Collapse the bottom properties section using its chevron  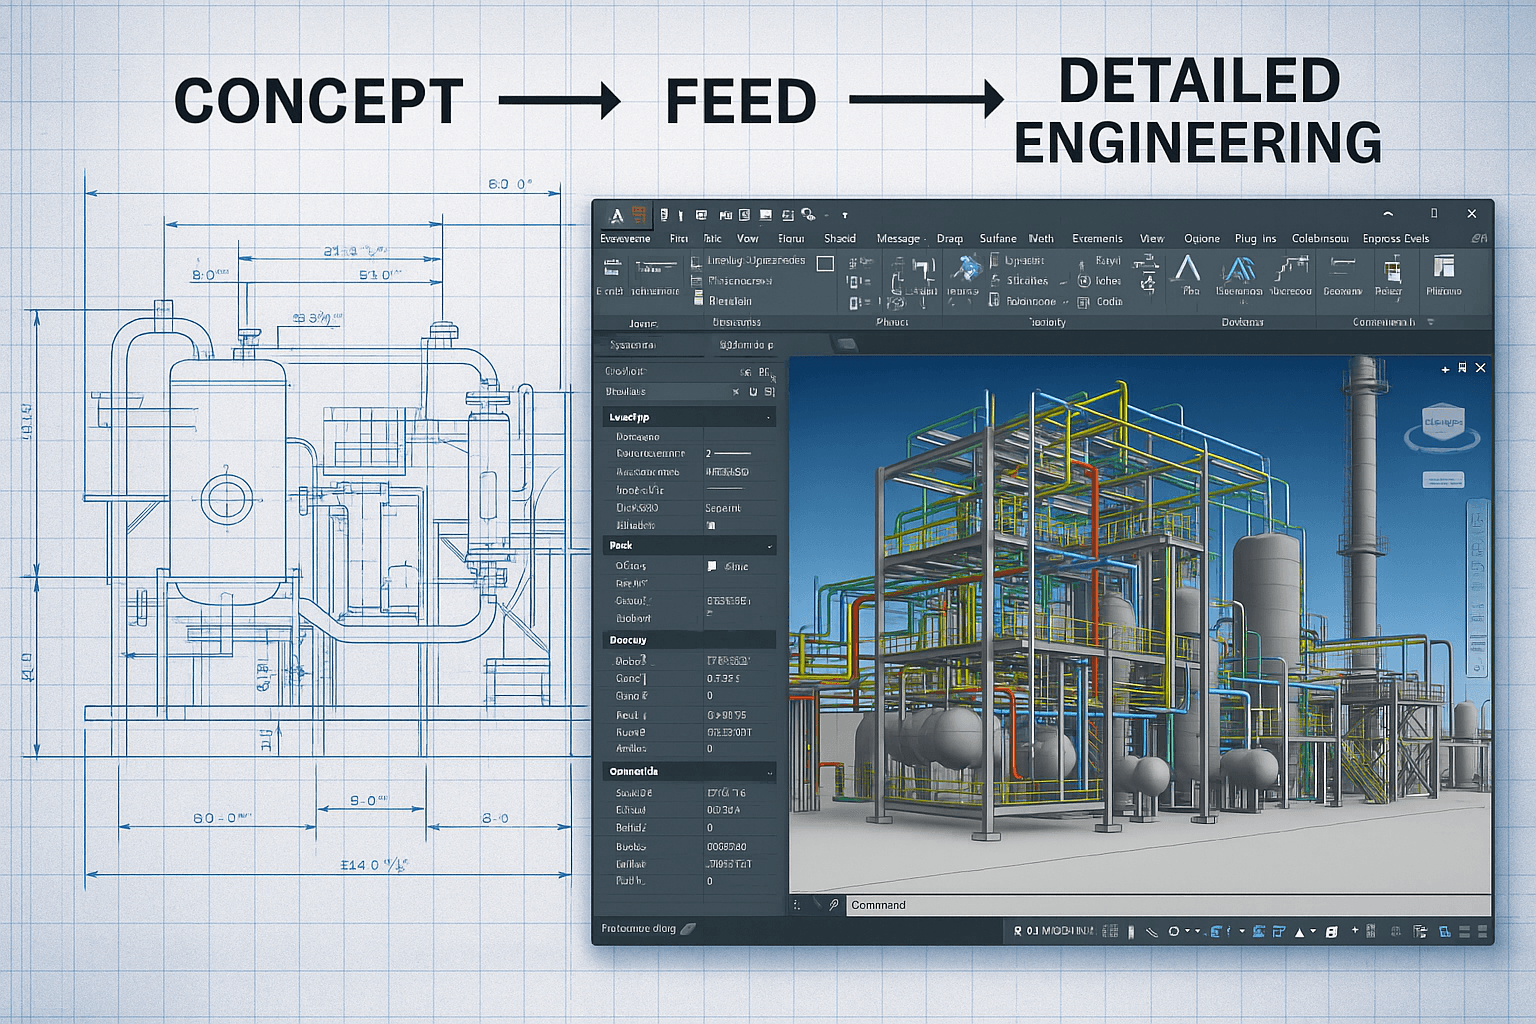(769, 772)
